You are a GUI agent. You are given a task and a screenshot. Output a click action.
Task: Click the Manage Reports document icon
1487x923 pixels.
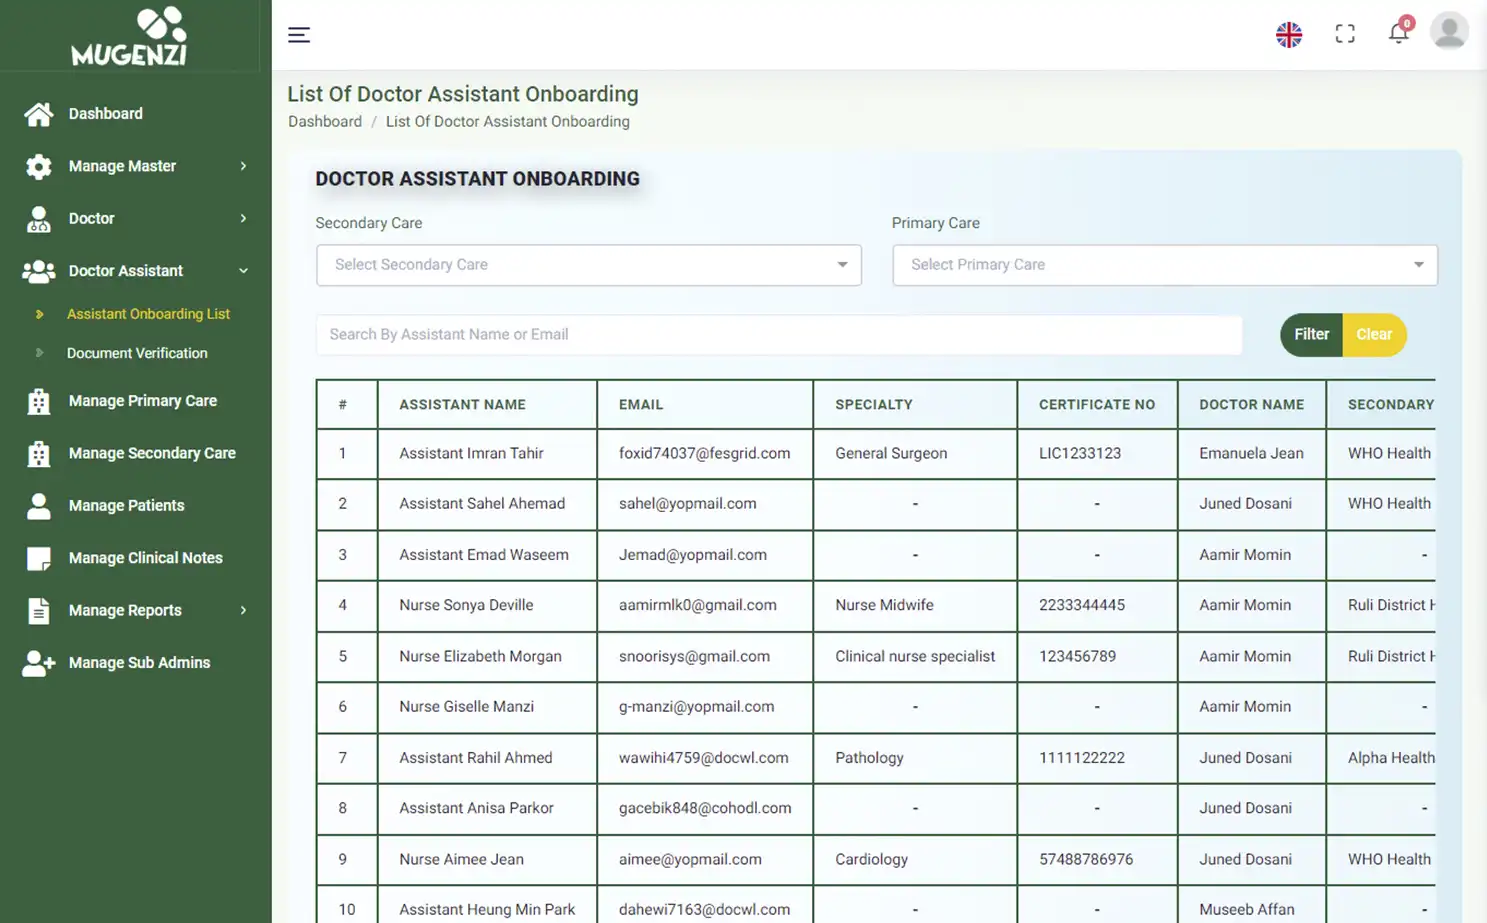[38, 610]
